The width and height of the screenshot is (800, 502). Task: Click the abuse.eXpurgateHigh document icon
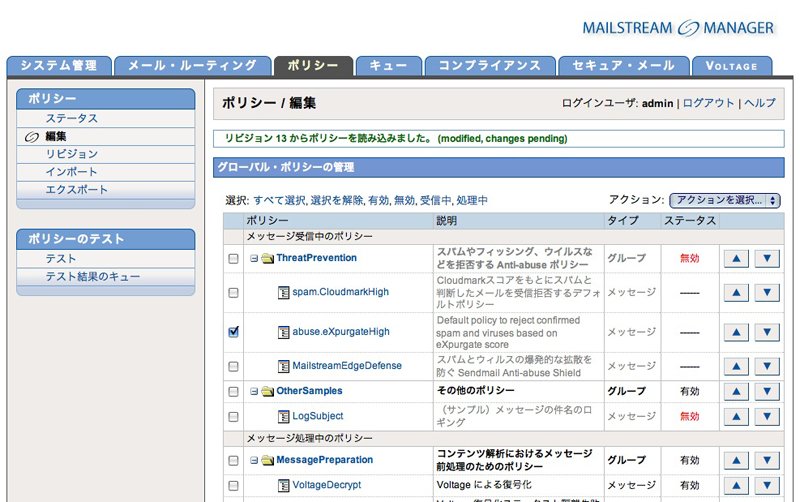[283, 332]
